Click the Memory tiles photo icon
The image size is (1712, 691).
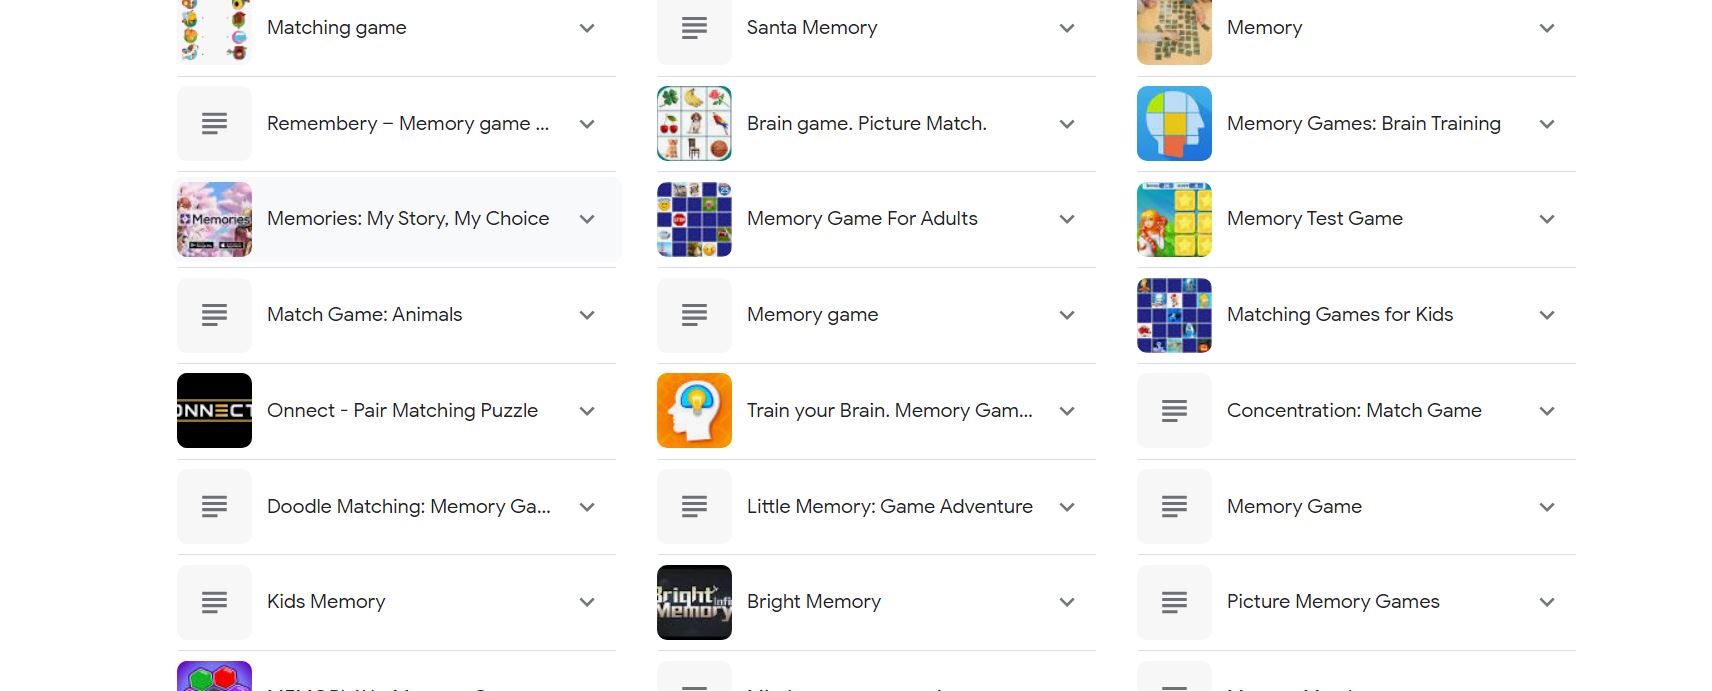1174,27
